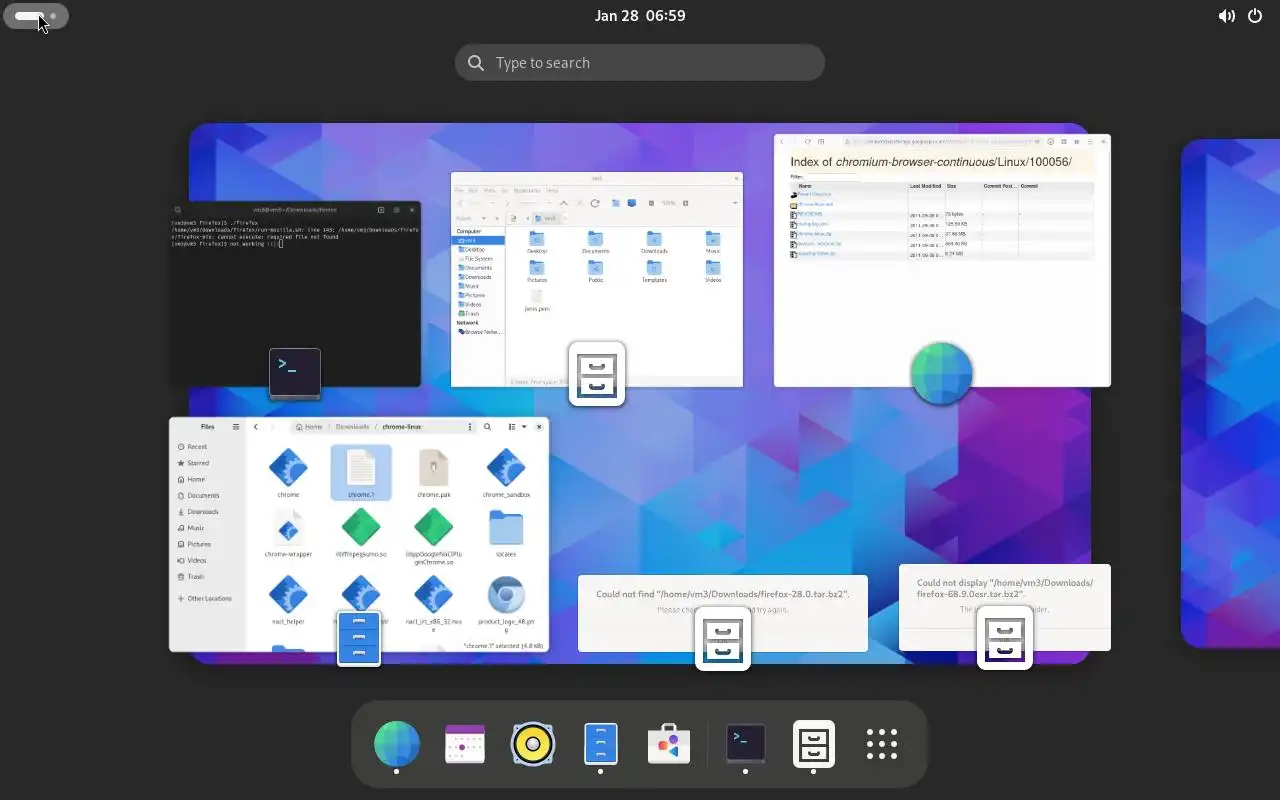
Task: Open Files hamburger menu in sidebar header
Action: coord(236,427)
